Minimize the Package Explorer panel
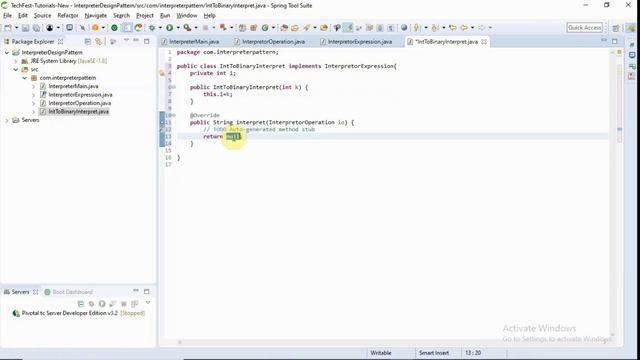This screenshot has height=360, width=640. [x=136, y=41]
